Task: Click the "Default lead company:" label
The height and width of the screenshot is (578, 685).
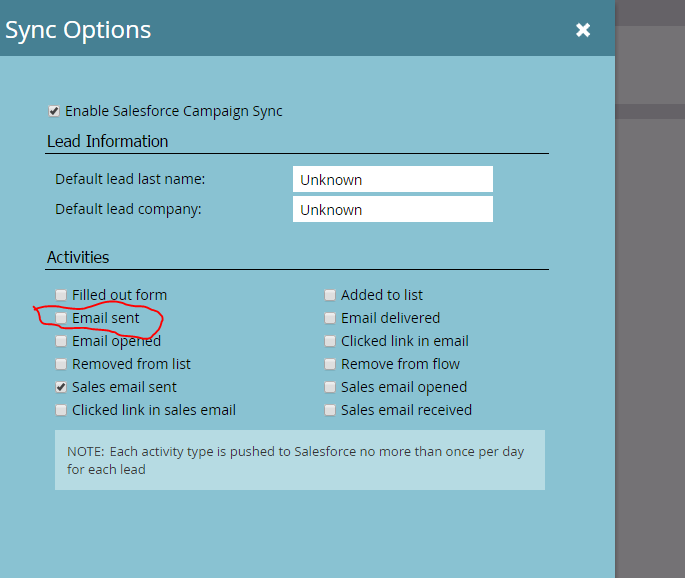Action: pyautogui.click(x=128, y=209)
